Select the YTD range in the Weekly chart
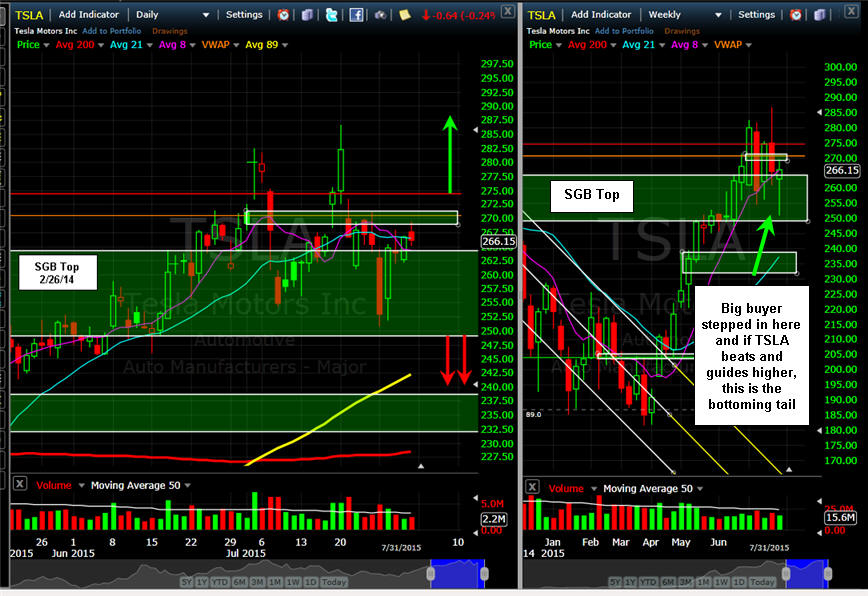Viewport: 868px width, 596px height. 648,582
